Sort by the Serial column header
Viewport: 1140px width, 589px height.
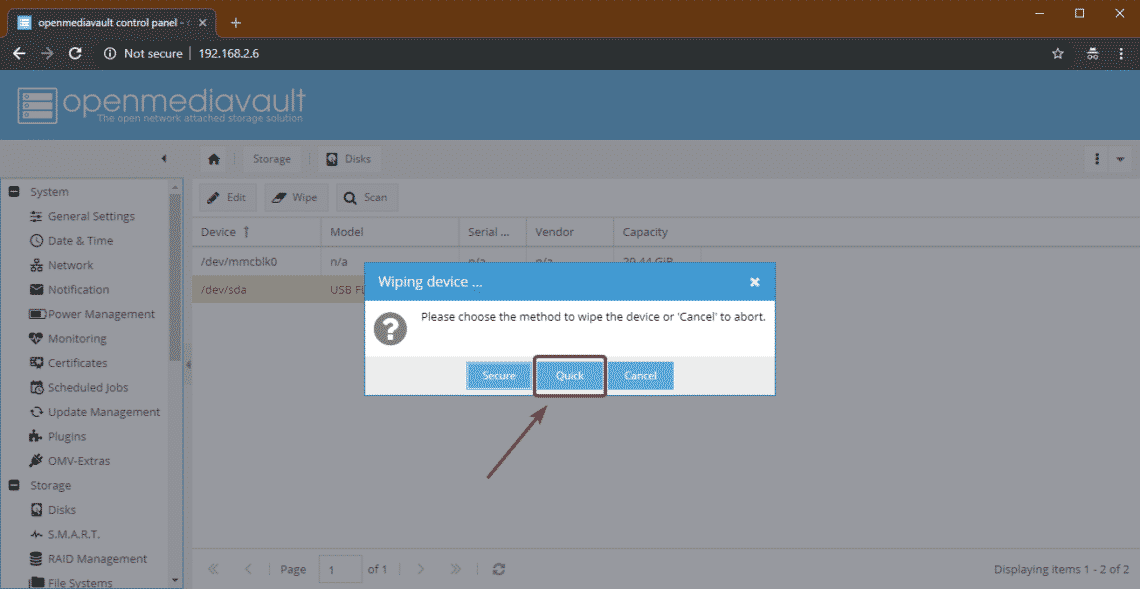pyautogui.click(x=492, y=232)
